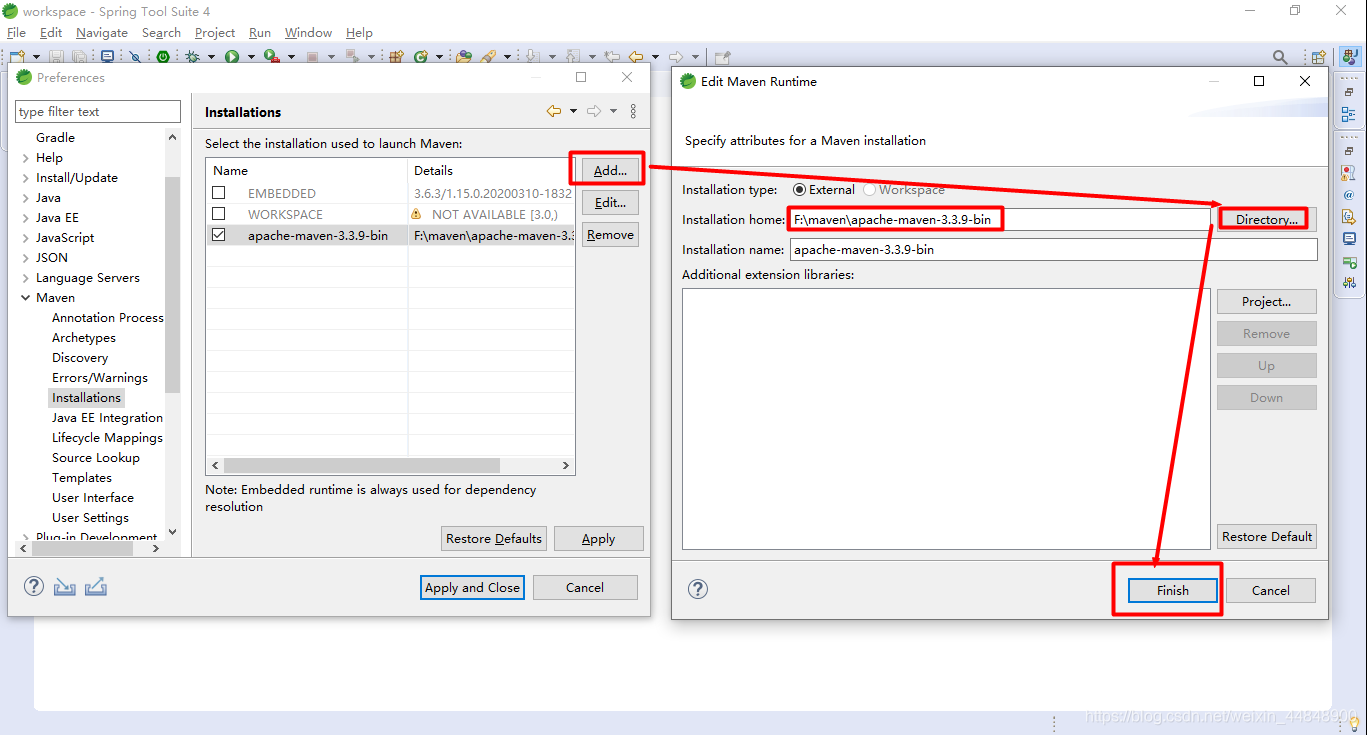
Task: Select the Workspace installation type radio
Action: pos(869,189)
